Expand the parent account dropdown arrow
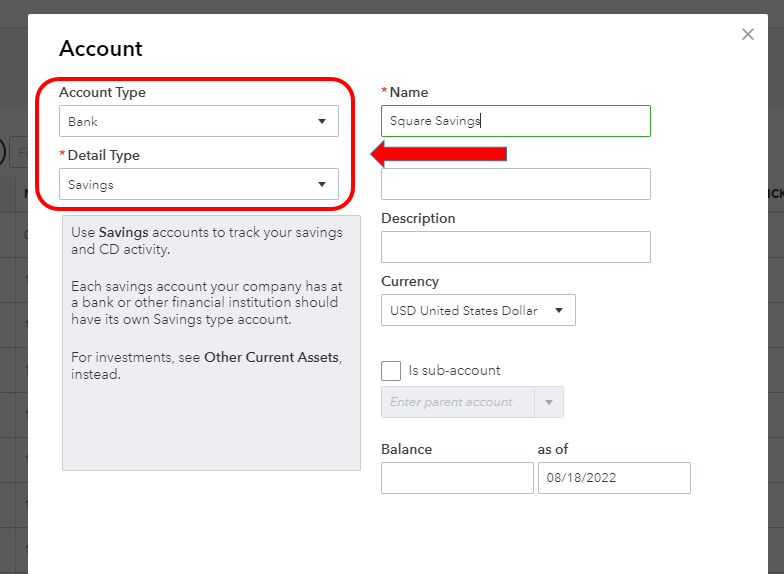The image size is (784, 574). (549, 402)
